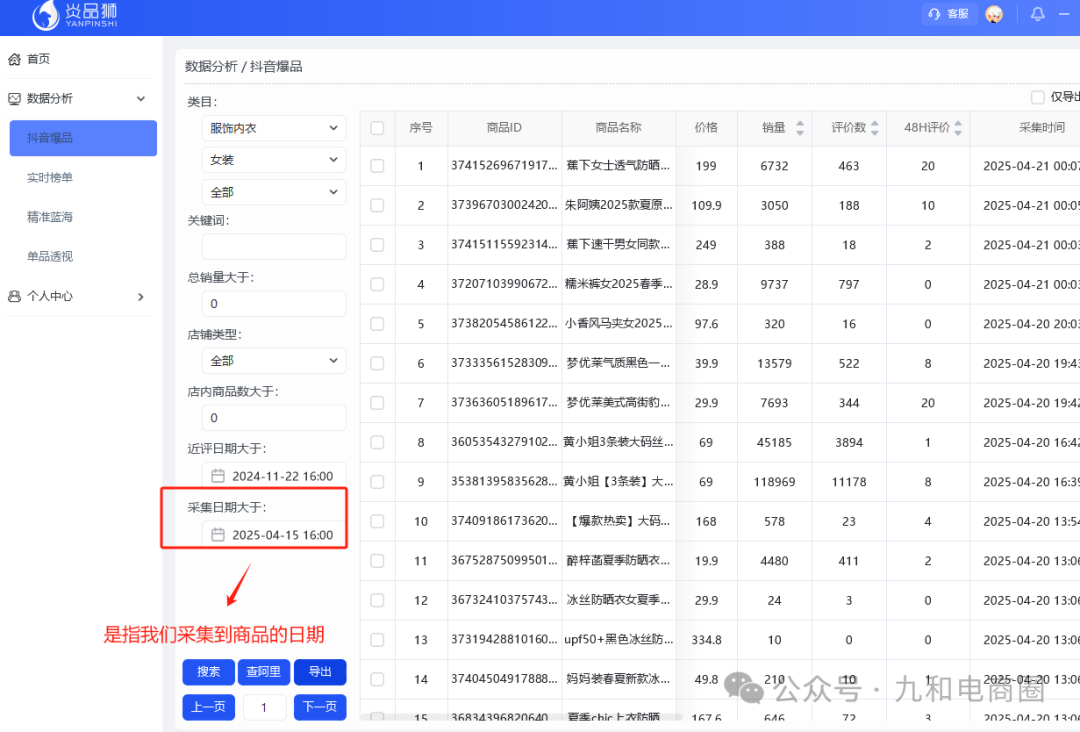Open the notification bell
1080x732 pixels.
[1037, 14]
